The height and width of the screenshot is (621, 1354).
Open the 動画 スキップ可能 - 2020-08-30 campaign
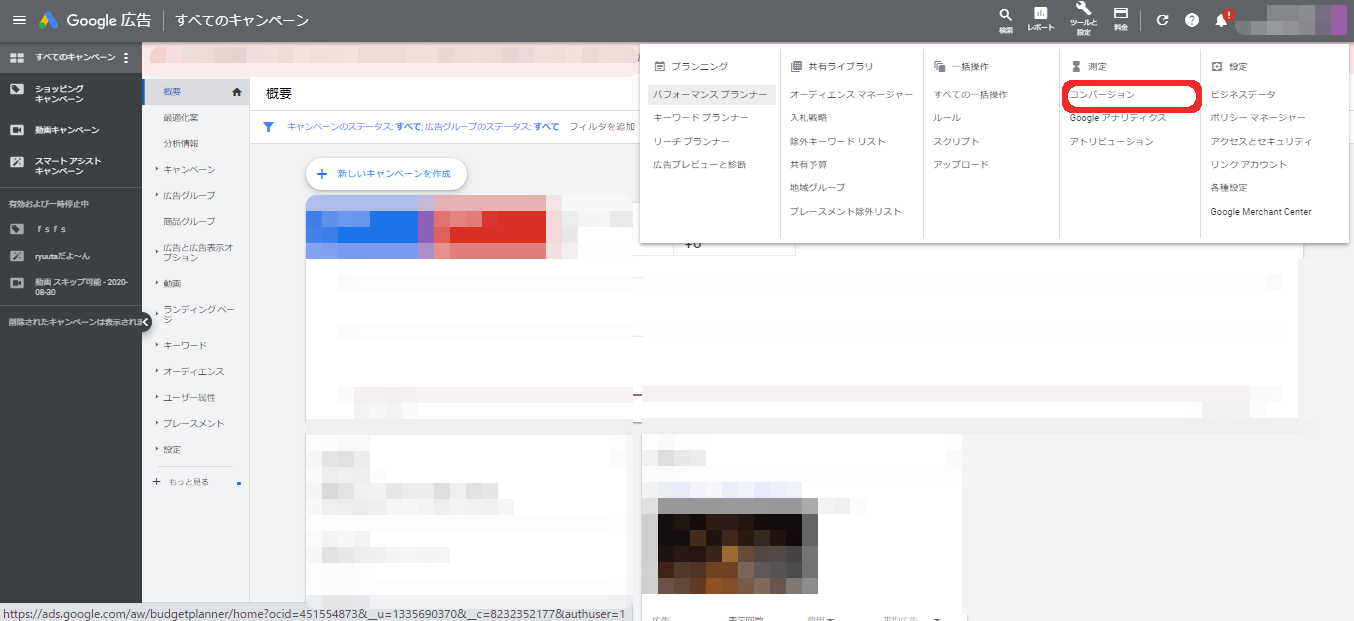click(81, 287)
